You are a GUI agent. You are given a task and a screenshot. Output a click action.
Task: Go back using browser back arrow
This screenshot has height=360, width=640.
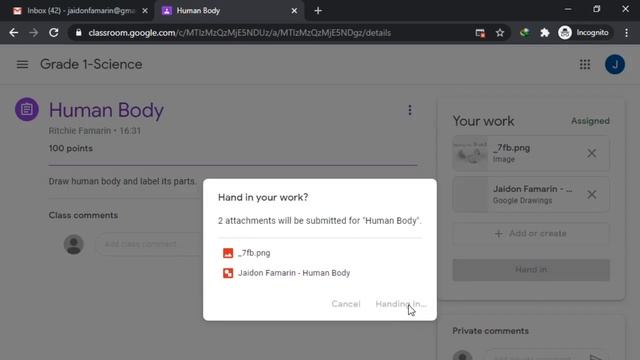point(13,33)
